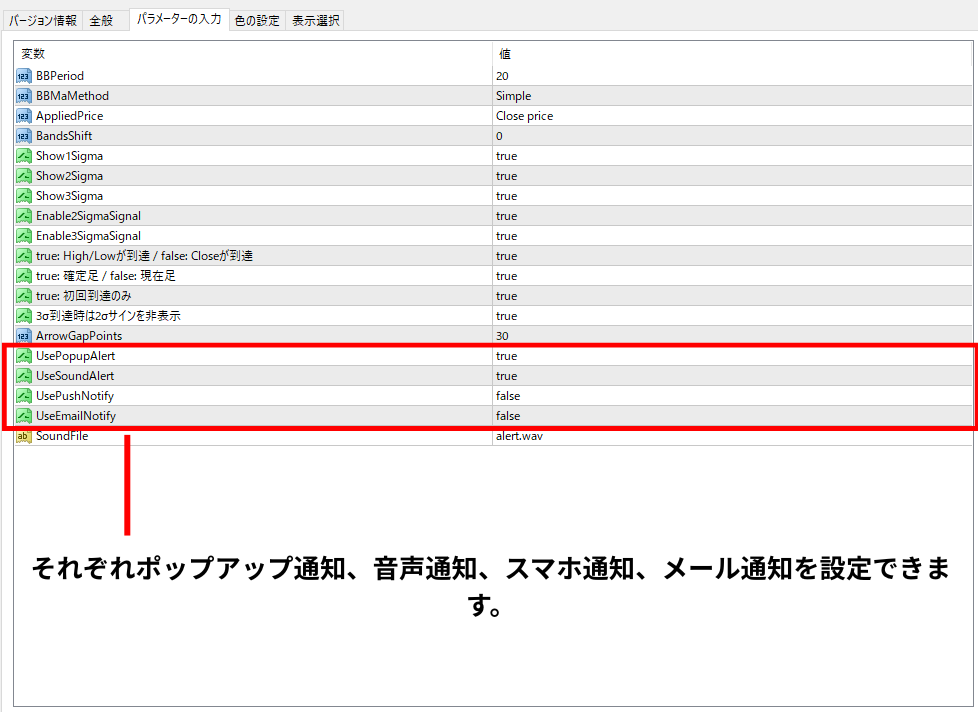Viewport: 978px width, 712px height.
Task: Click the BBMaMethod parameter icon
Action: pyautogui.click(x=24, y=96)
